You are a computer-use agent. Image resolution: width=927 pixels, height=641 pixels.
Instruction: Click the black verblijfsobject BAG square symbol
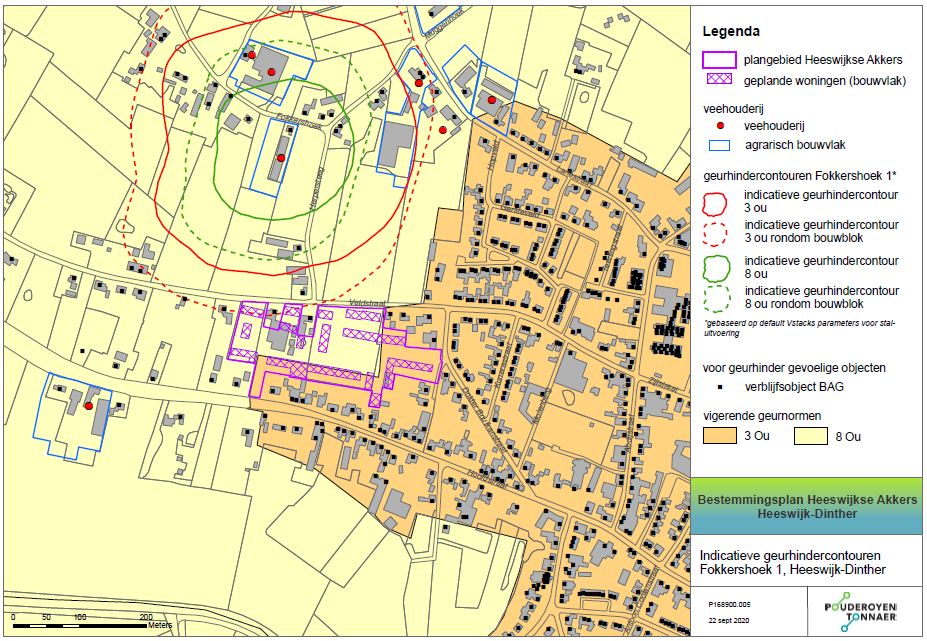pos(720,387)
